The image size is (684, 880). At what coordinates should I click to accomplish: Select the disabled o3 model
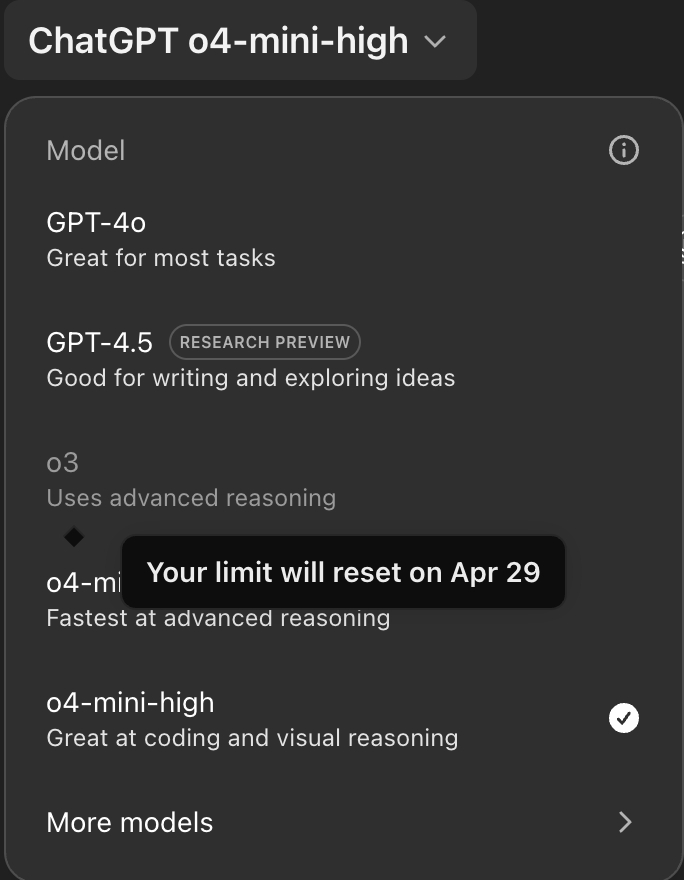[x=63, y=463]
